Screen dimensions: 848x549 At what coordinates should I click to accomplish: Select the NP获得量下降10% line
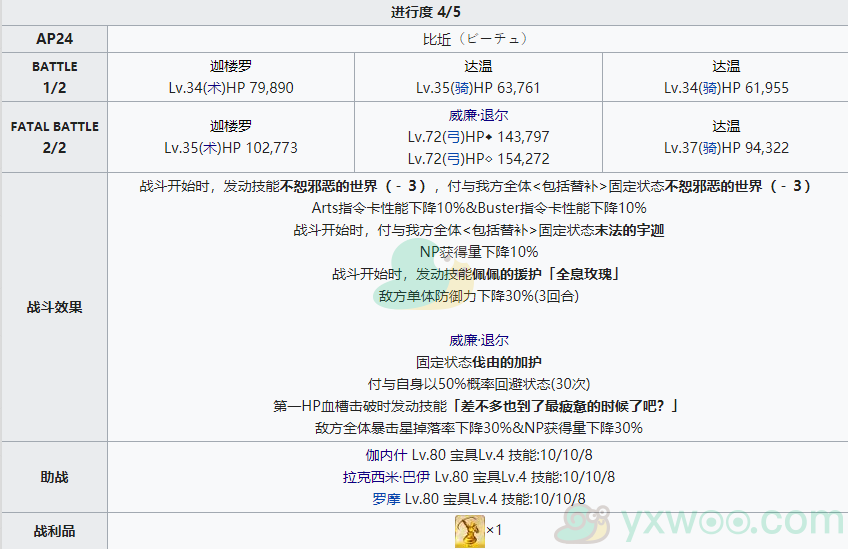(479, 252)
